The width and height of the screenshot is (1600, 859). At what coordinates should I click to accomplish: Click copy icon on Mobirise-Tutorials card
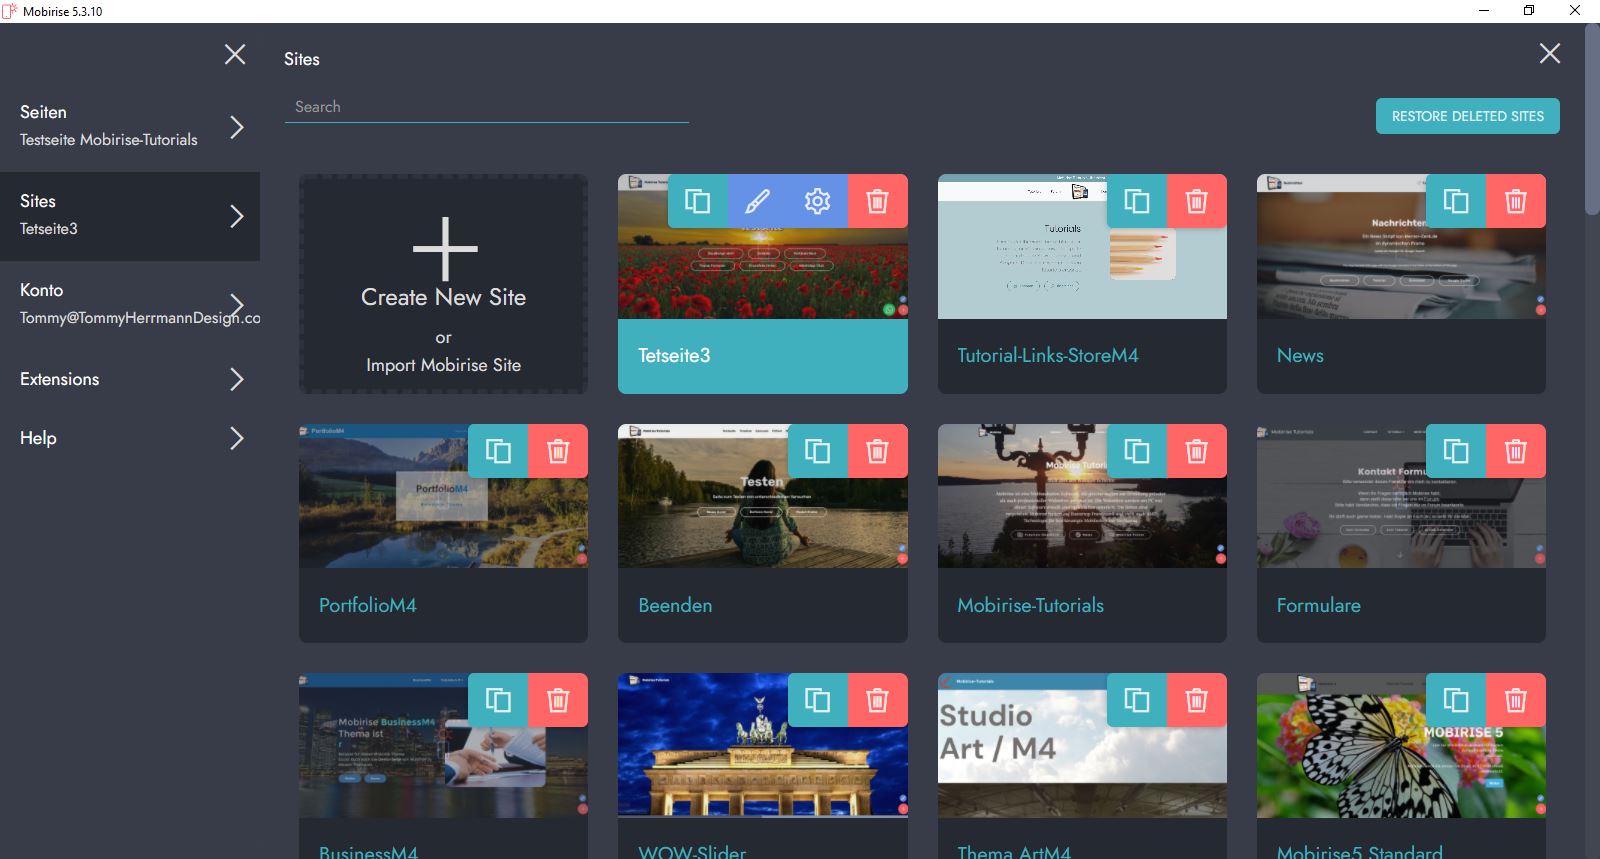click(1137, 451)
